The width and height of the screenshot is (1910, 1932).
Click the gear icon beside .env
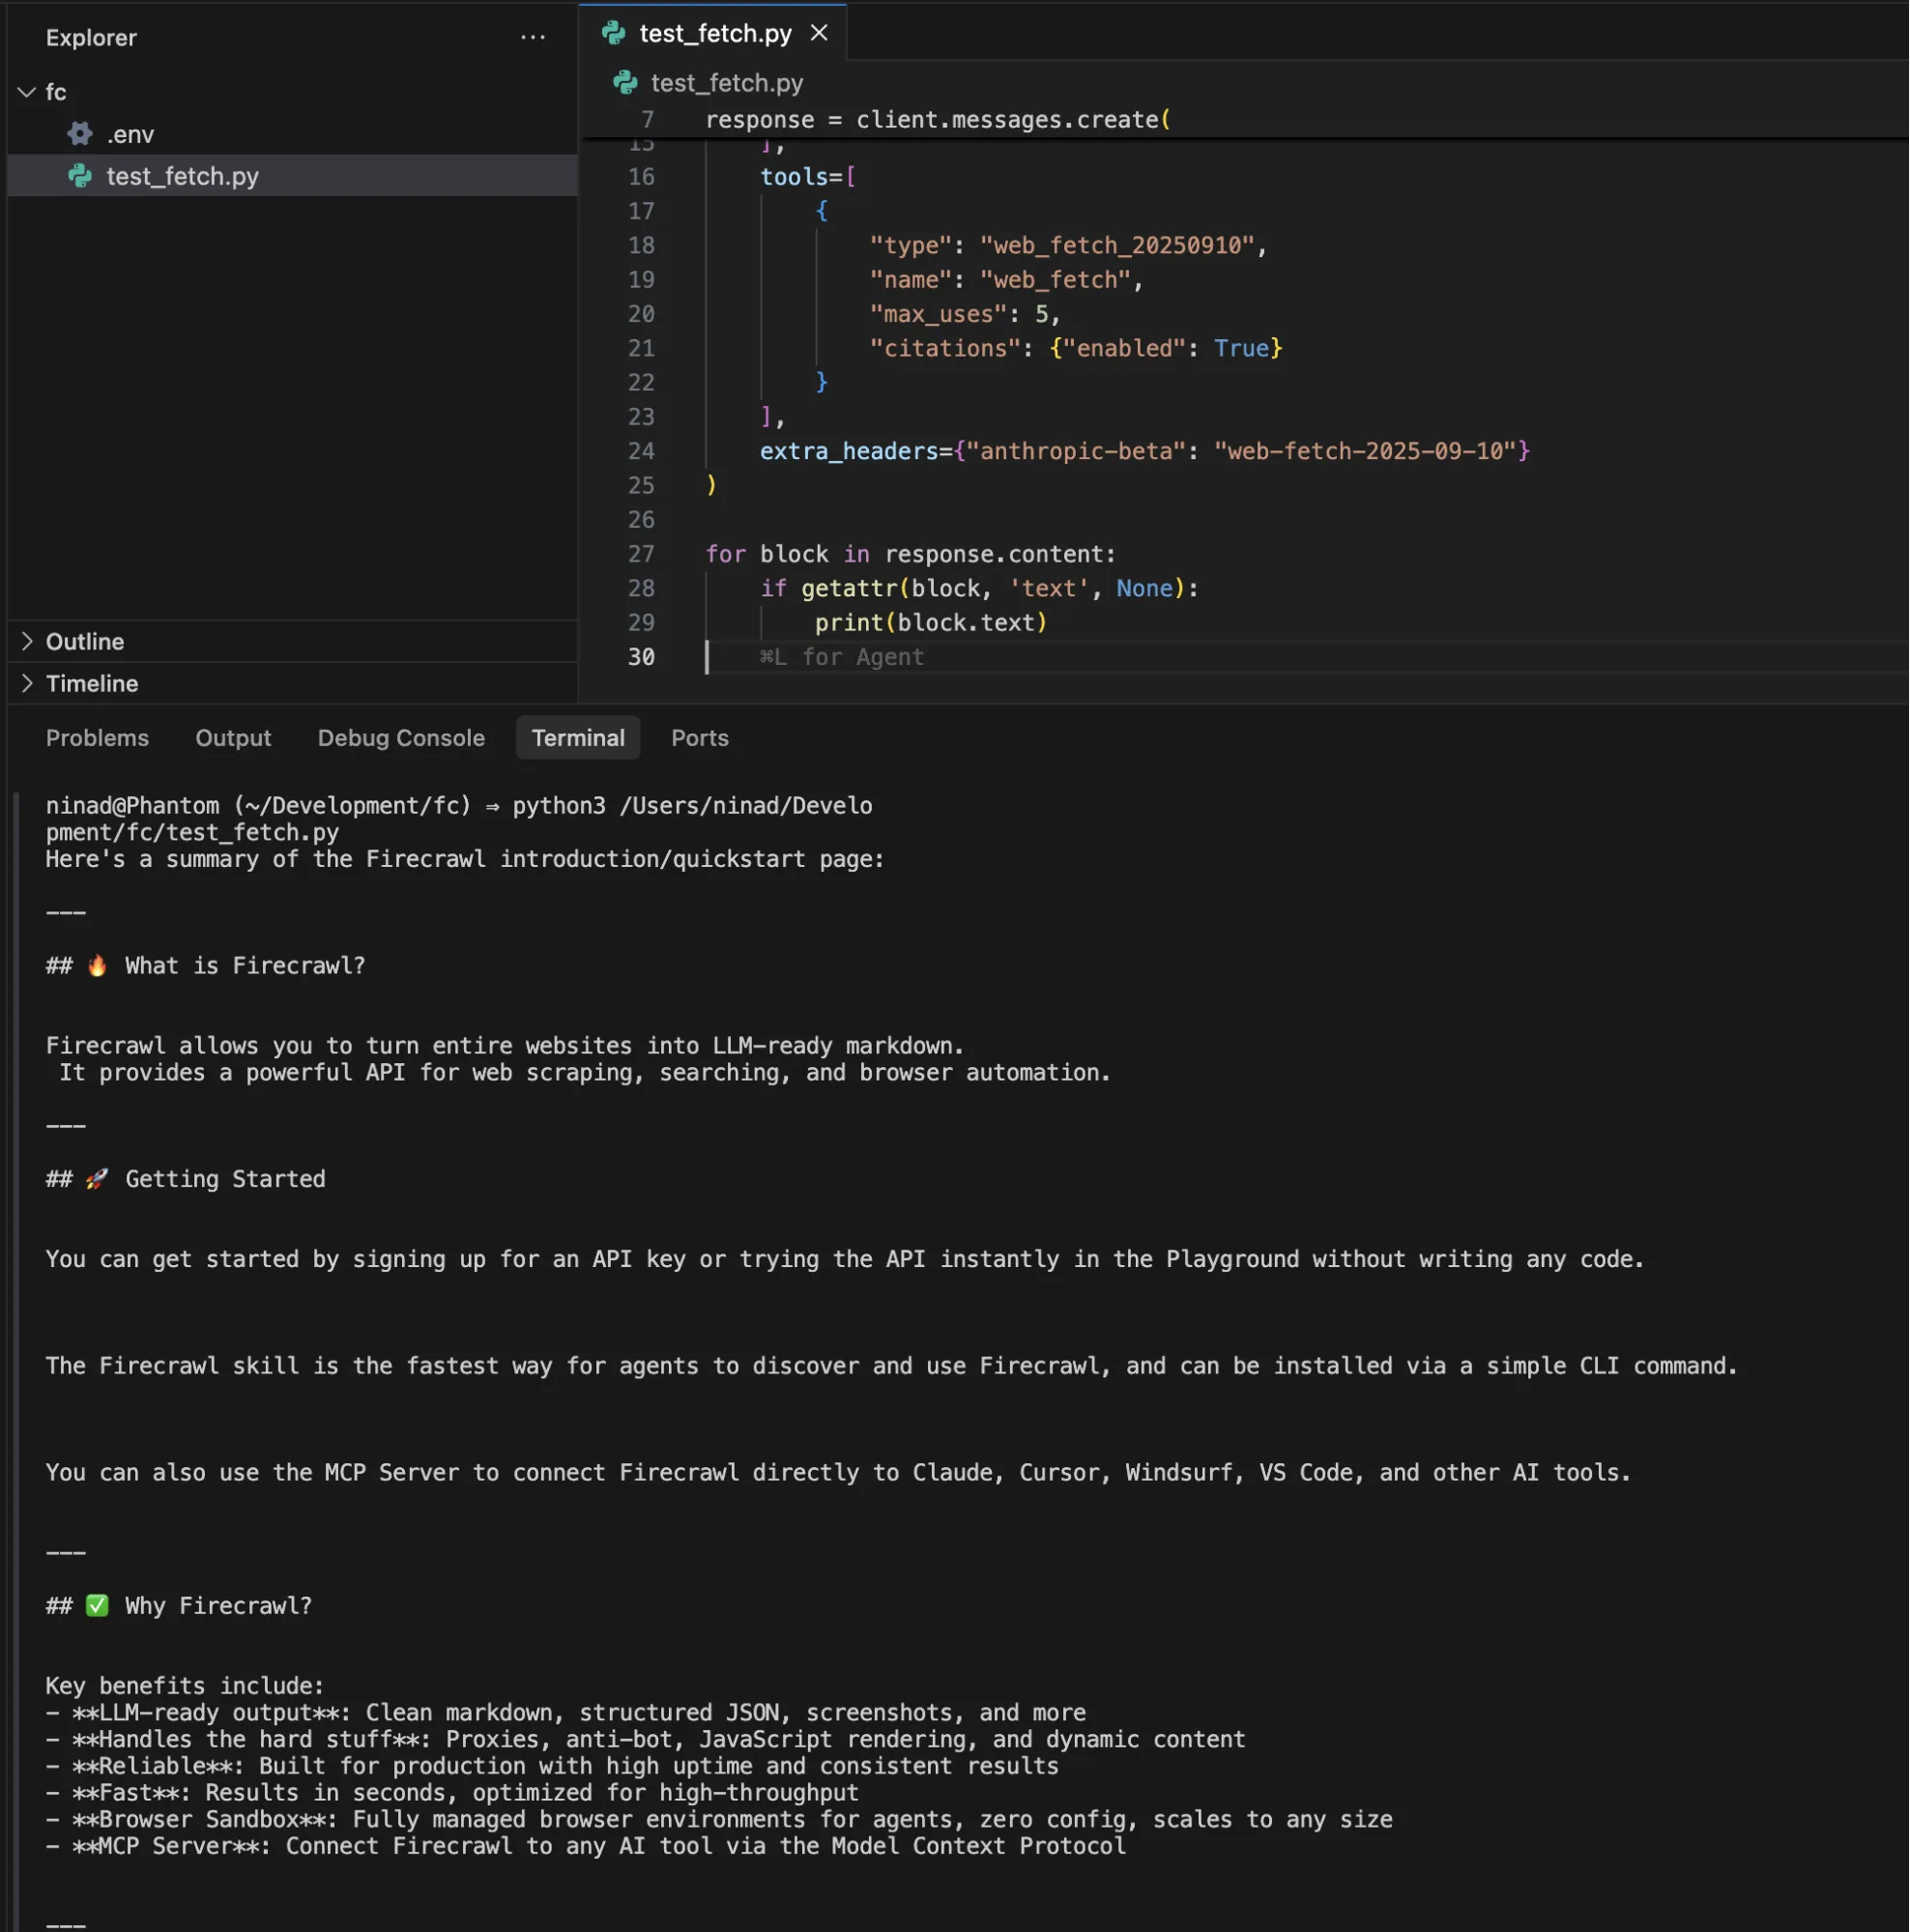(x=80, y=134)
